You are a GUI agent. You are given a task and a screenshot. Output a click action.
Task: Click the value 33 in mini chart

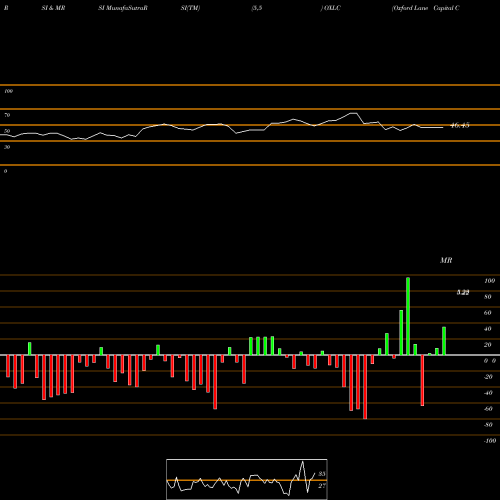tap(322, 474)
